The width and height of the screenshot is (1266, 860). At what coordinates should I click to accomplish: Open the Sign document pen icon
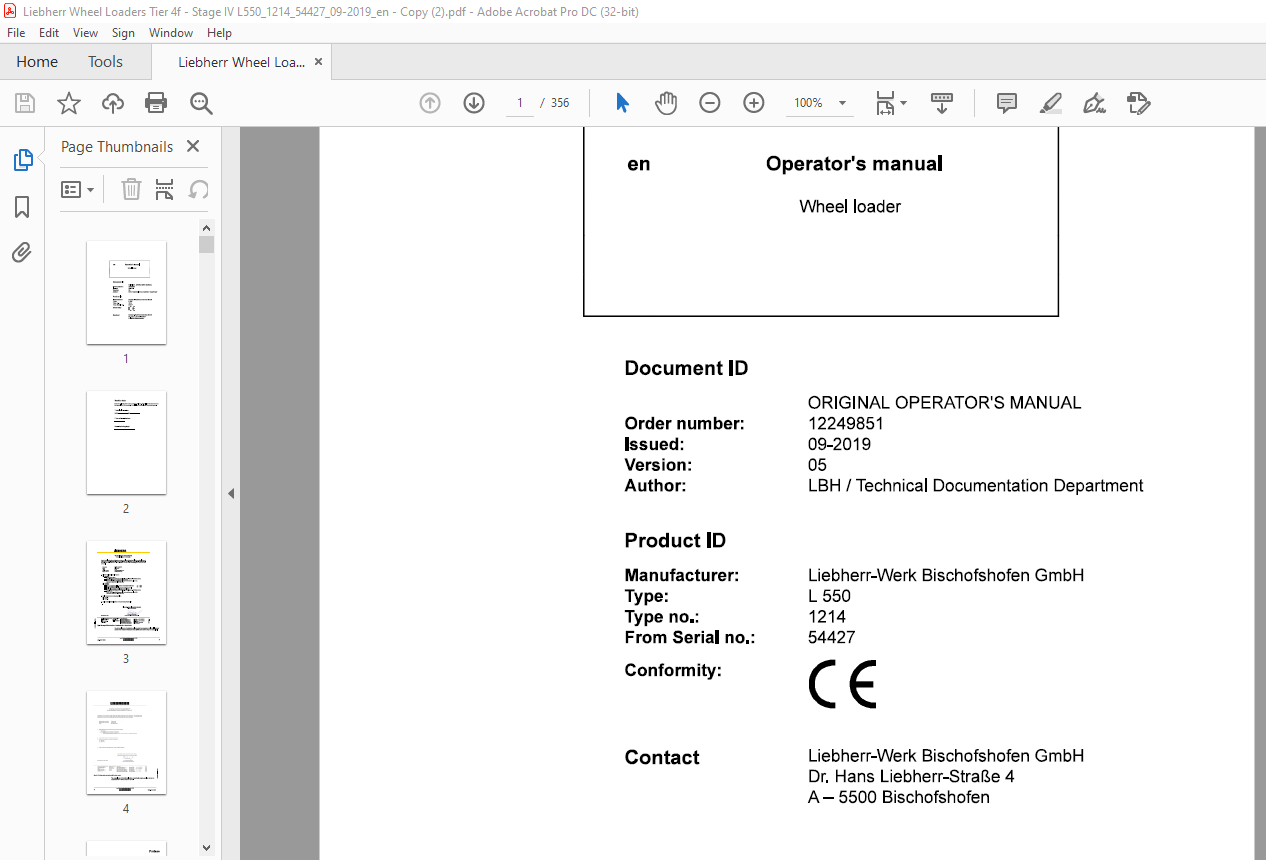[1095, 103]
